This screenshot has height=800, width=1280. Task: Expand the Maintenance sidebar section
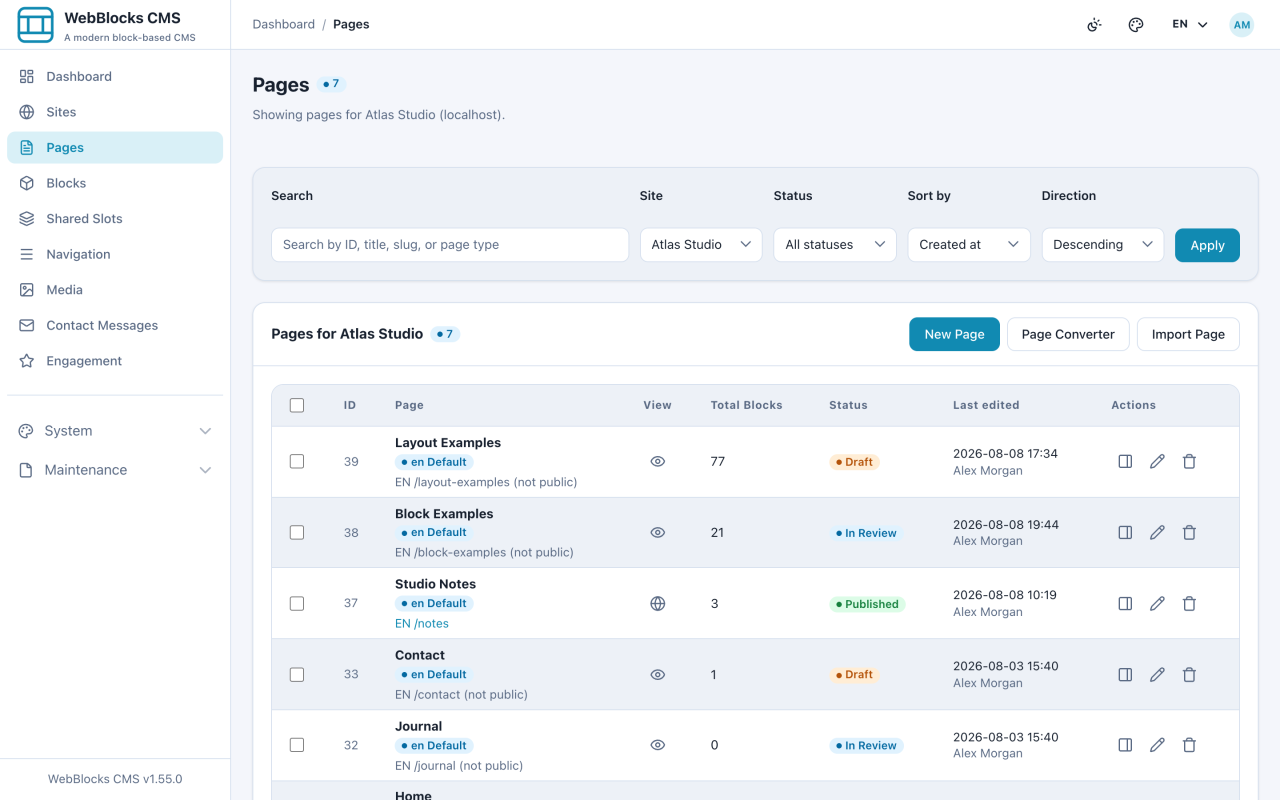tap(115, 470)
